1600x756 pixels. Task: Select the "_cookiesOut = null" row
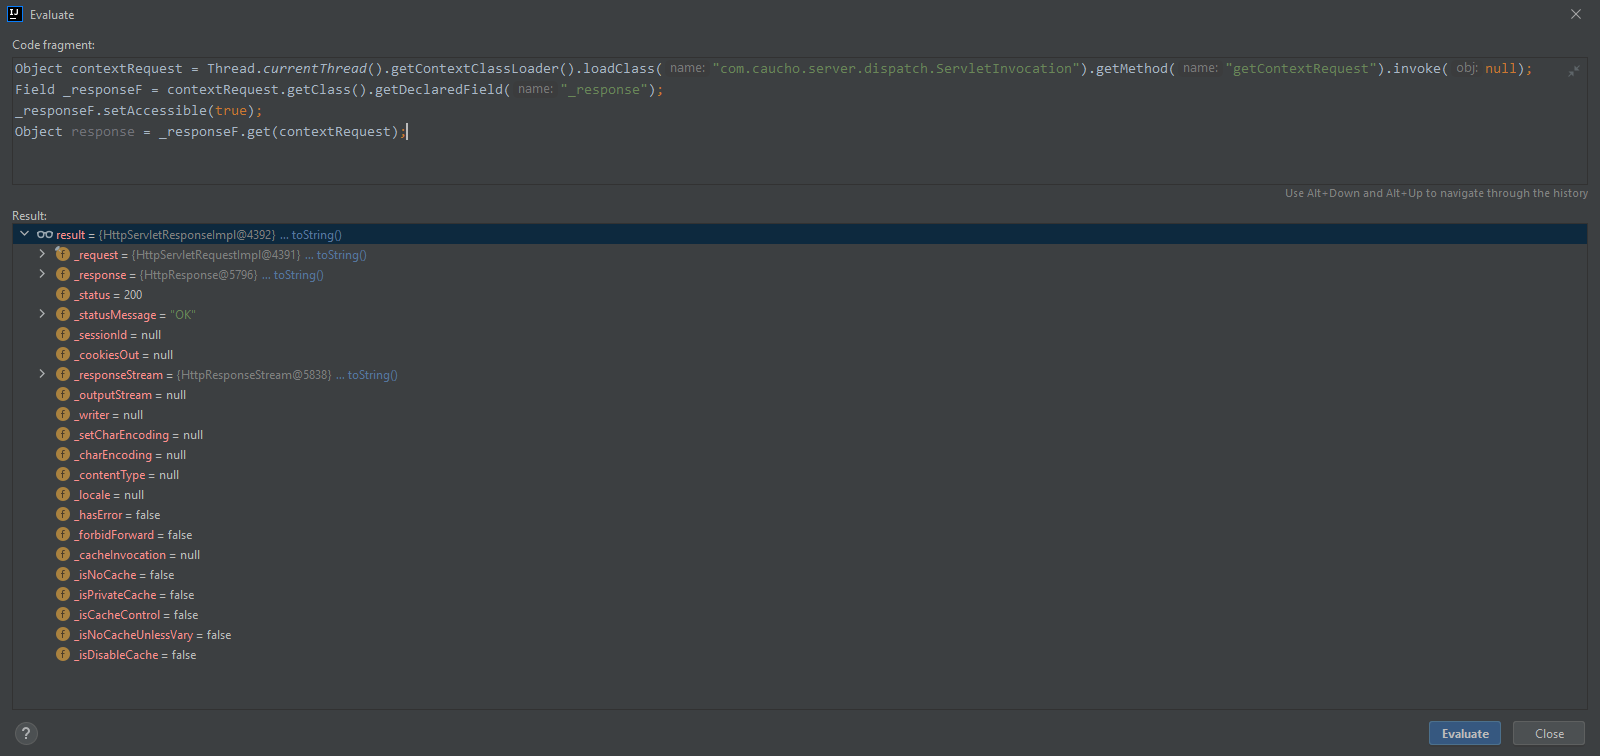[x=800, y=355]
